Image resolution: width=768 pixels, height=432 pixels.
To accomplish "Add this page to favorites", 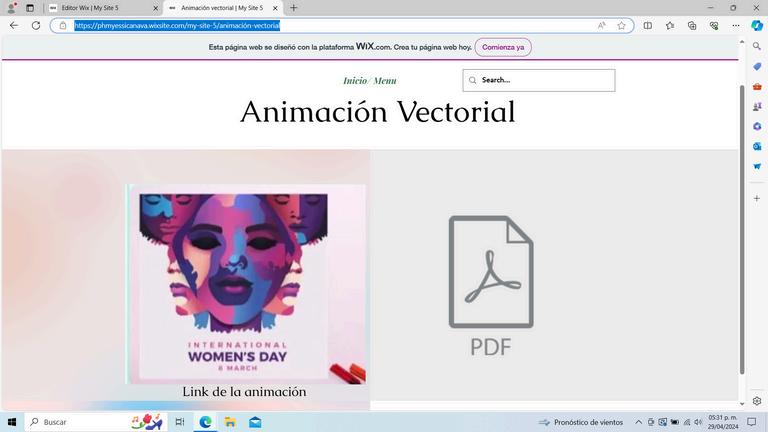I will click(621, 25).
